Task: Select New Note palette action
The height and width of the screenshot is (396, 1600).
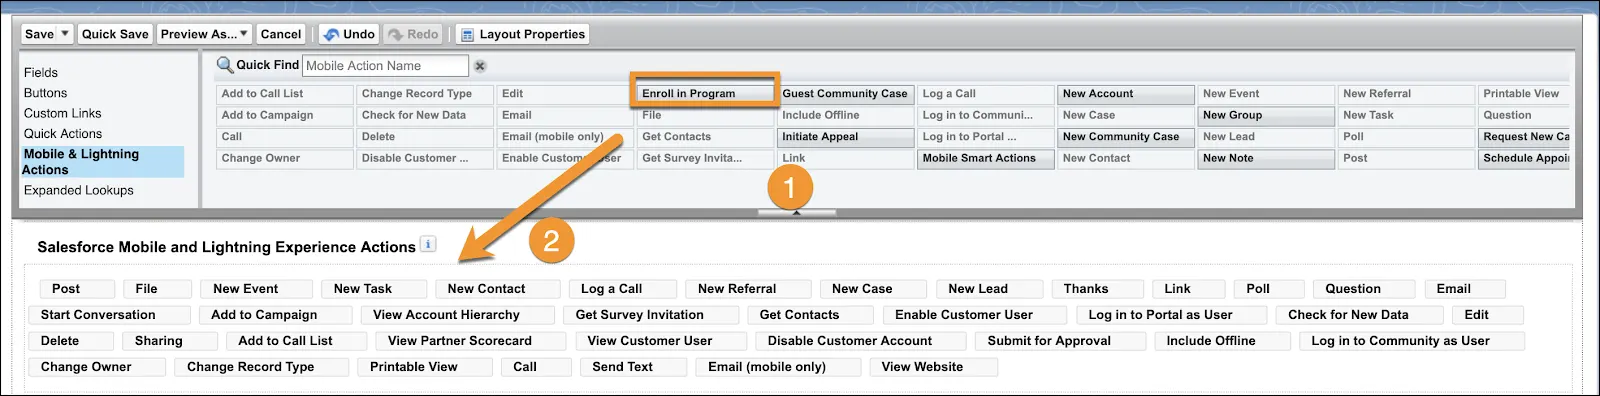Action: 1266,158
